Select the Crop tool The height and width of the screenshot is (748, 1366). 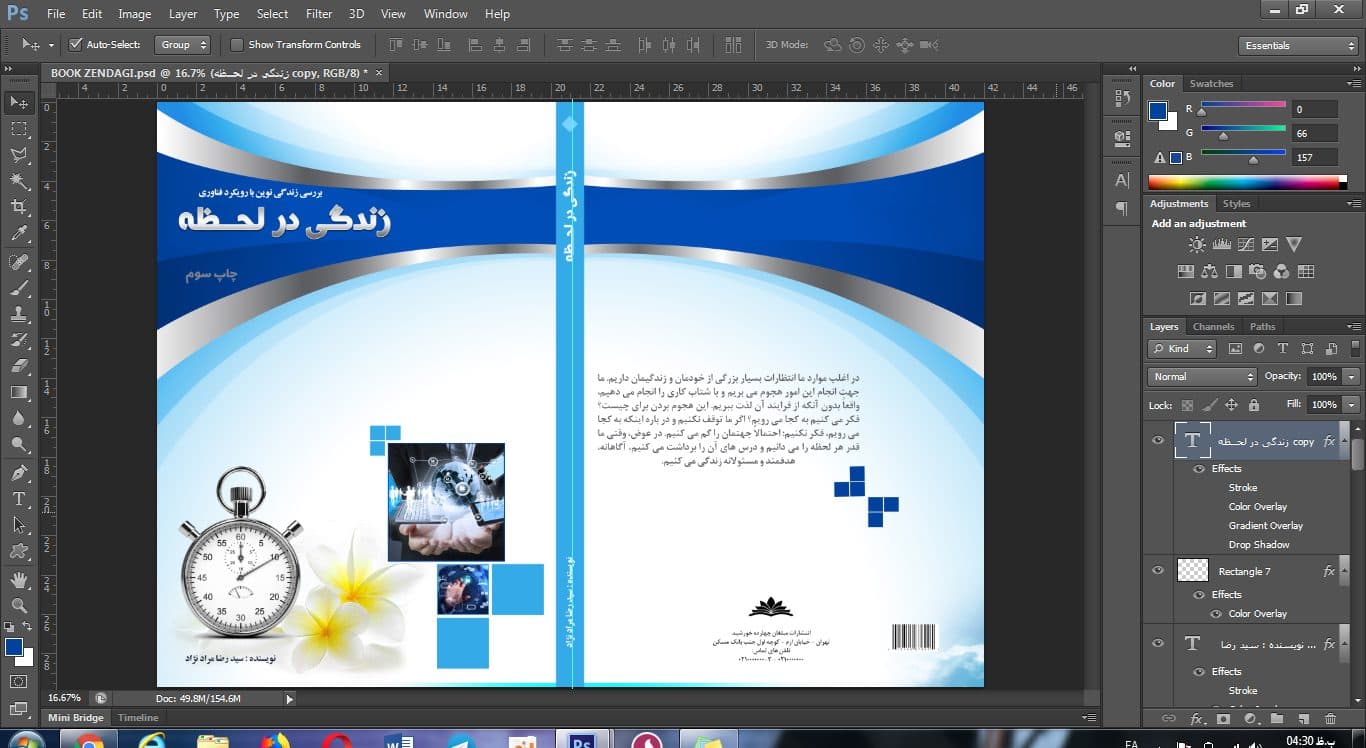tap(19, 207)
